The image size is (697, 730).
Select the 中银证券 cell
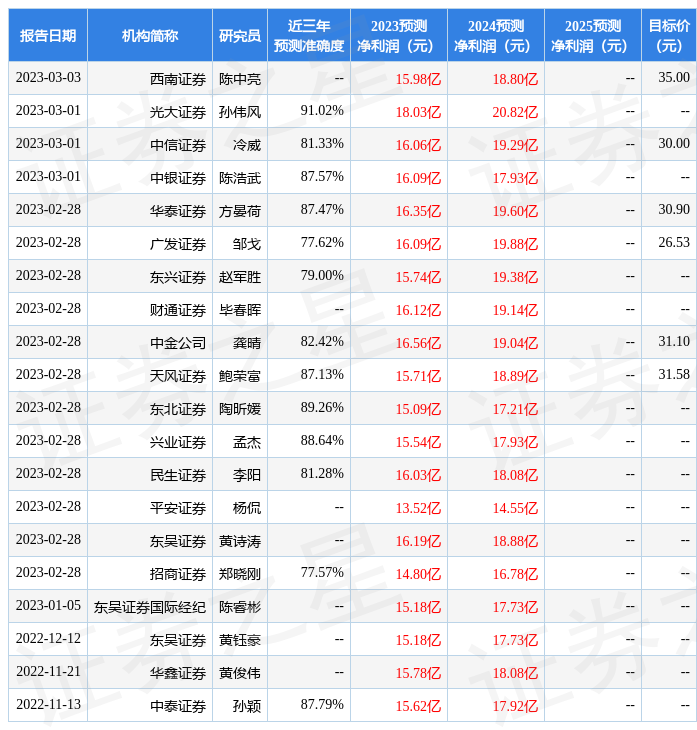click(x=177, y=178)
